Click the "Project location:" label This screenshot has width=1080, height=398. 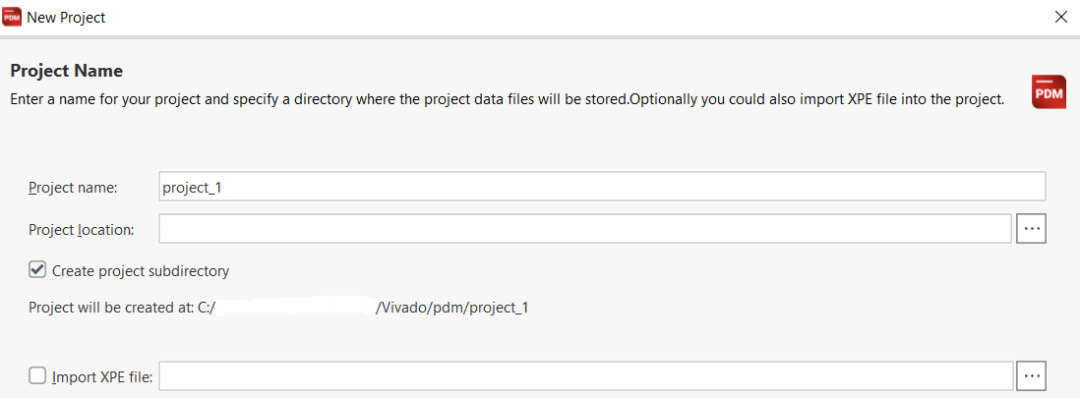(81, 230)
